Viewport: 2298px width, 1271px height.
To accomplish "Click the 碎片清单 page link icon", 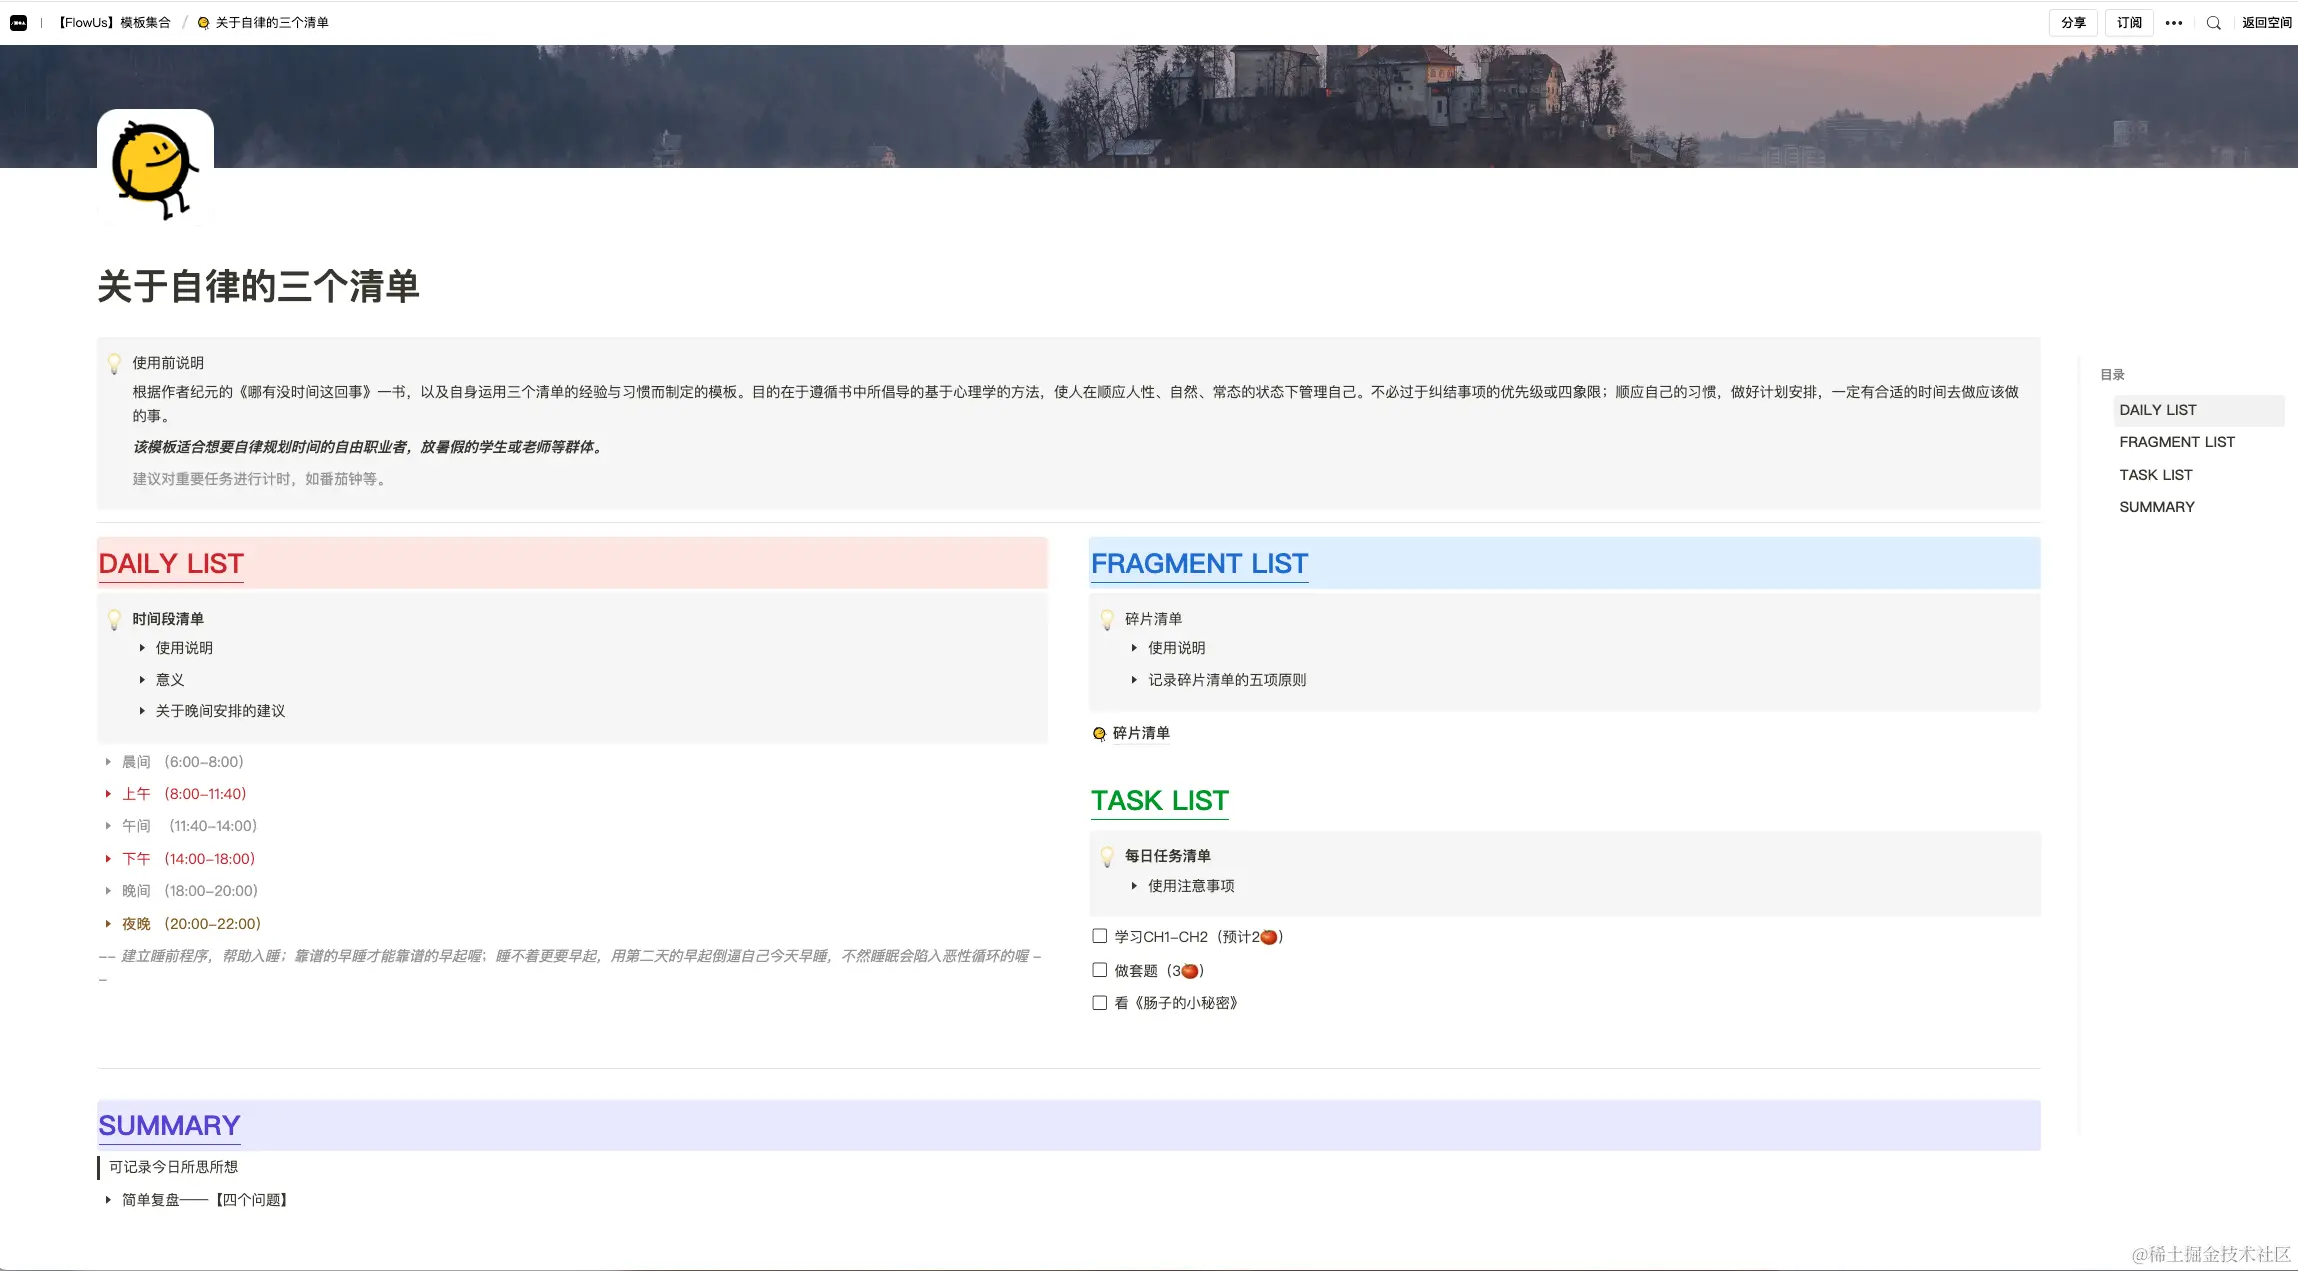I will (1099, 733).
